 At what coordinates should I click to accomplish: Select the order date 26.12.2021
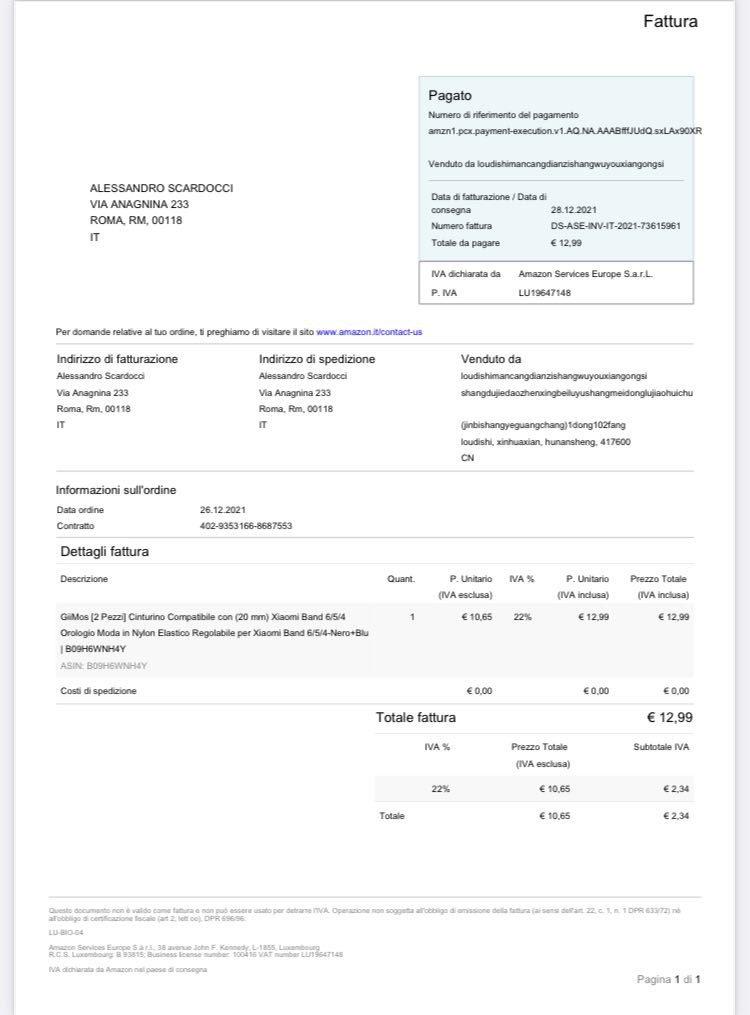[x=222, y=510]
